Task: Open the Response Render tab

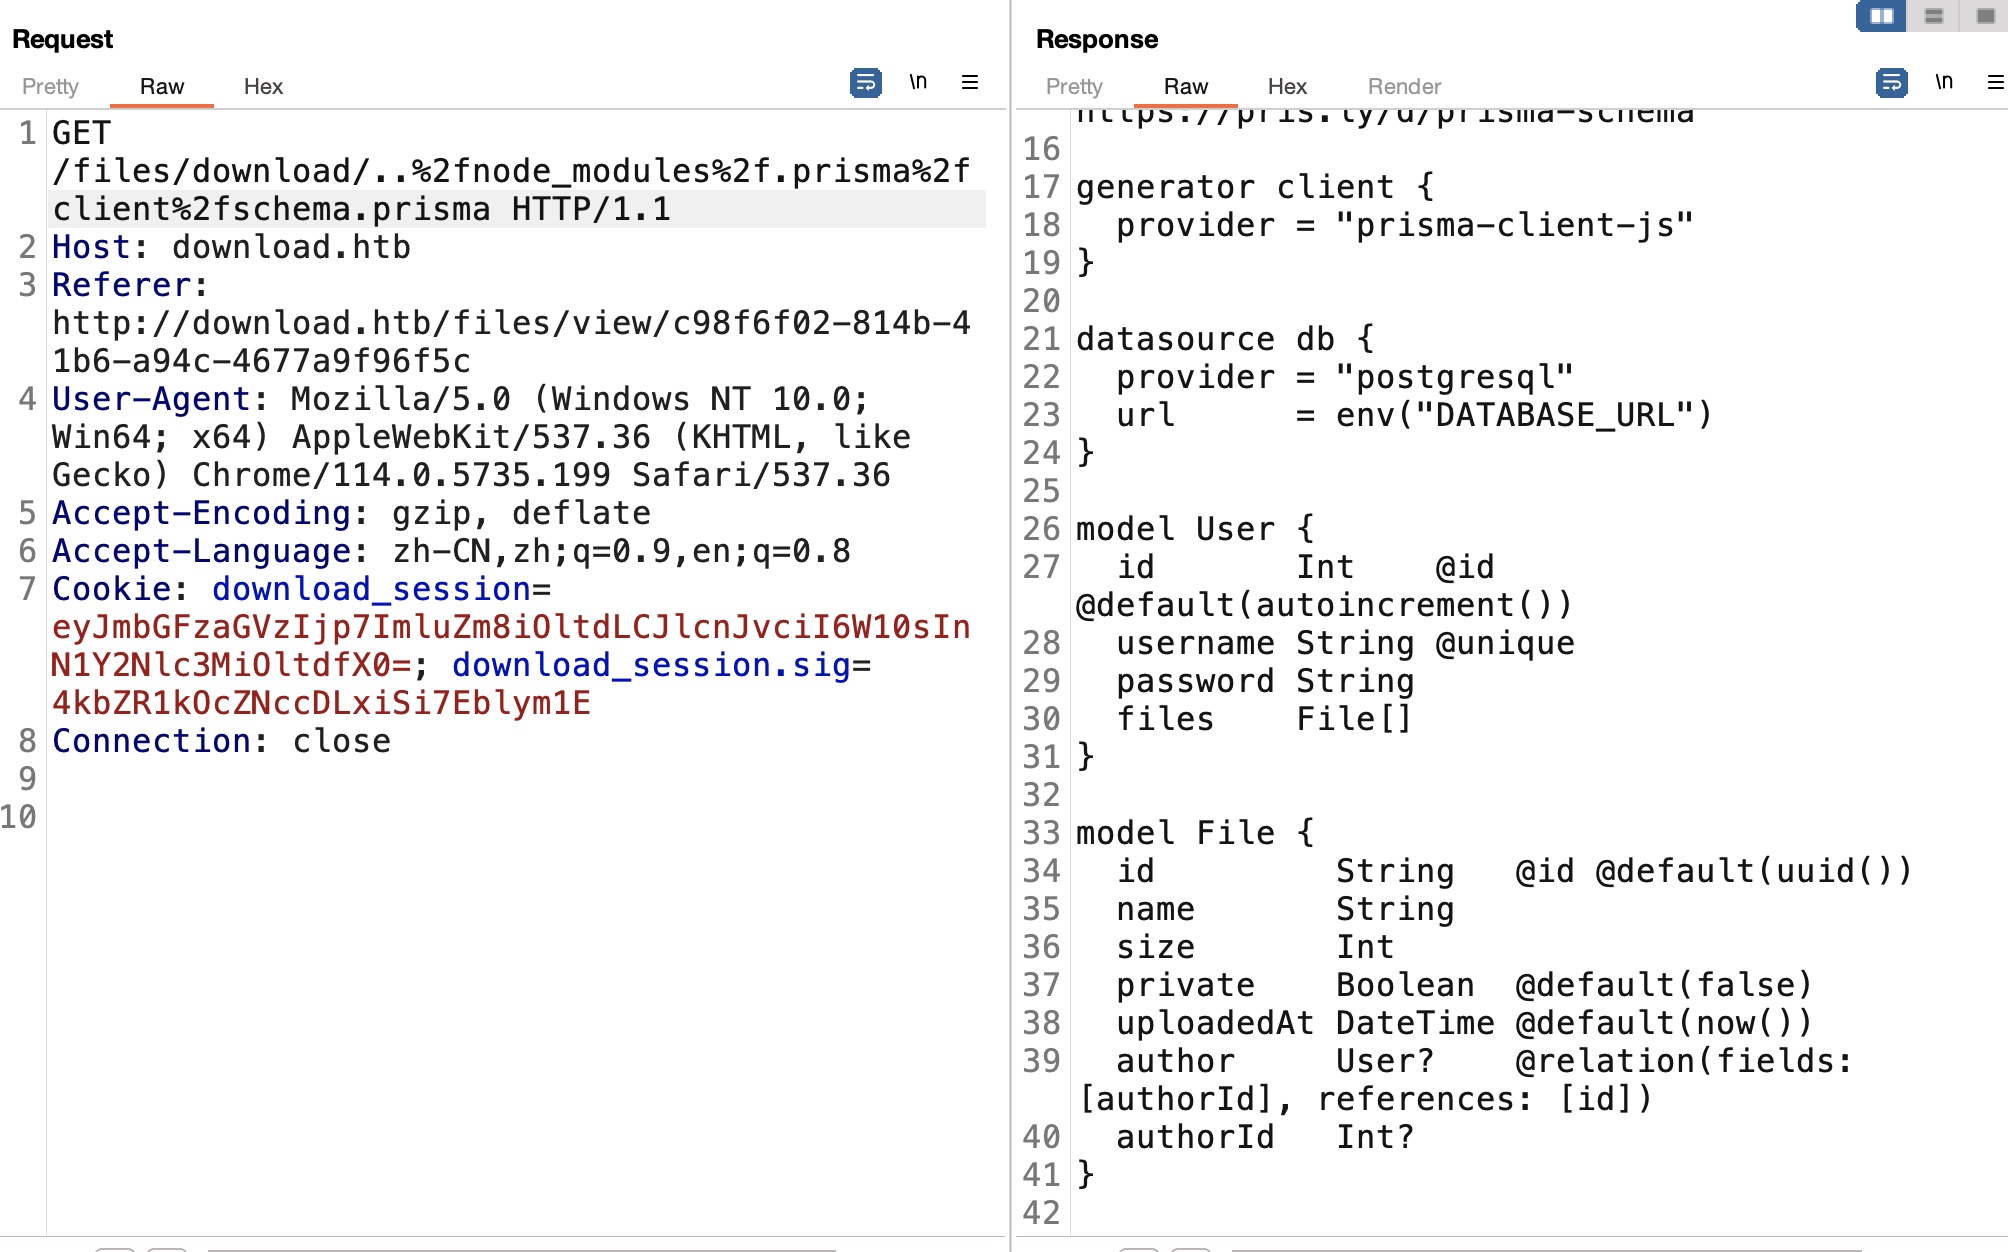Action: pos(1404,87)
